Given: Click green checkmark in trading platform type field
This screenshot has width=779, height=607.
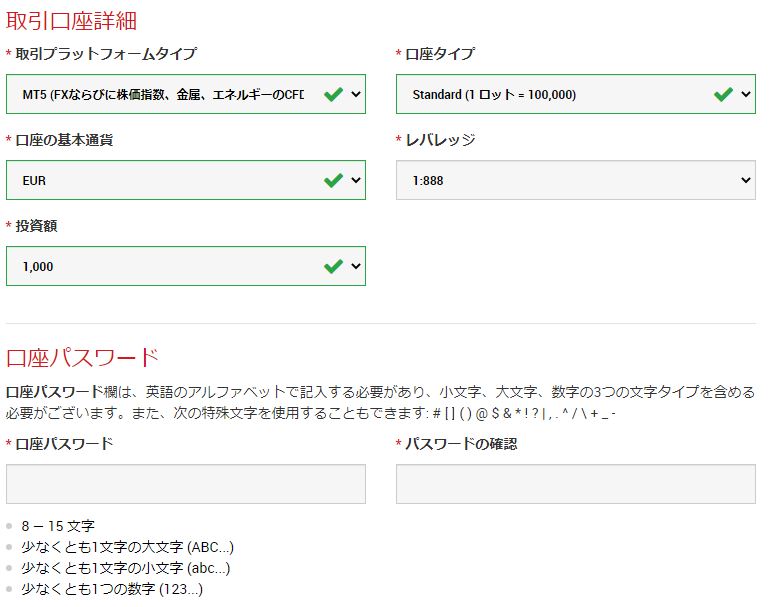Looking at the screenshot, I should (x=333, y=94).
